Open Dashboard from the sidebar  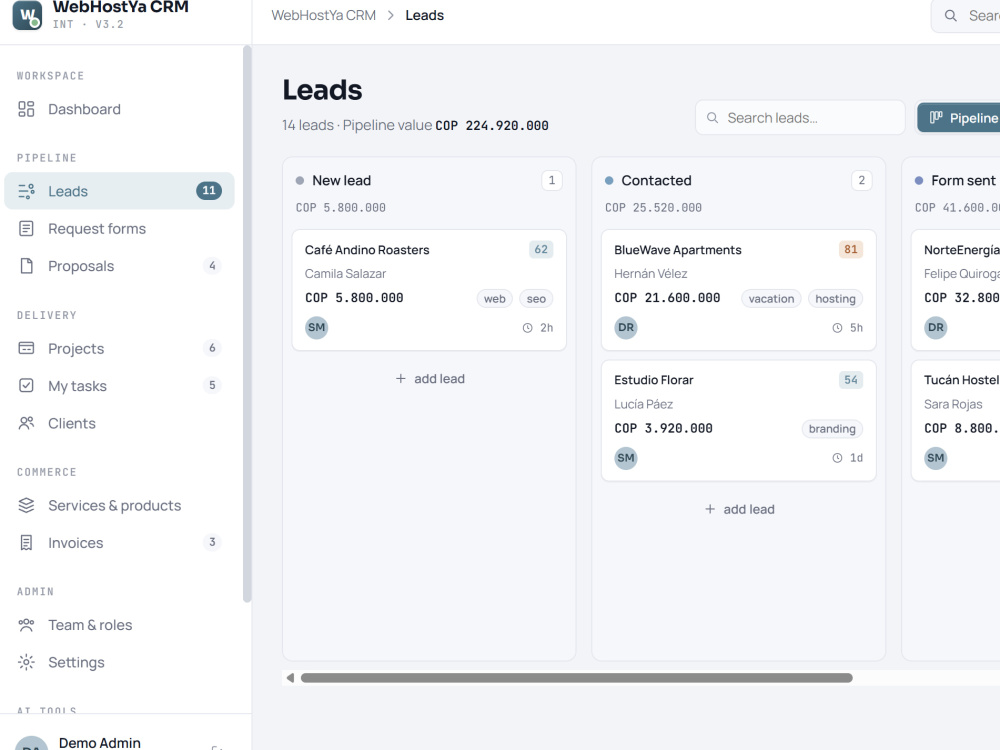click(x=119, y=109)
